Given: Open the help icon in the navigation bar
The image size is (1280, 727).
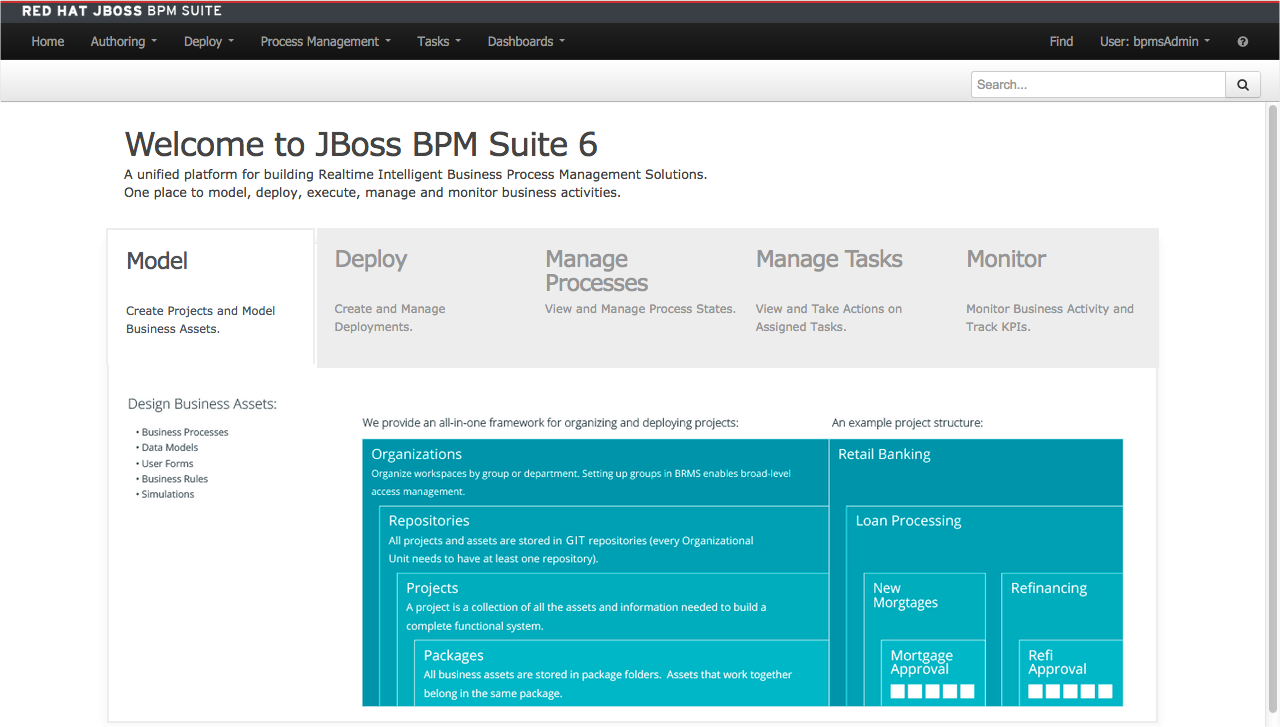Looking at the screenshot, I should 1242,41.
